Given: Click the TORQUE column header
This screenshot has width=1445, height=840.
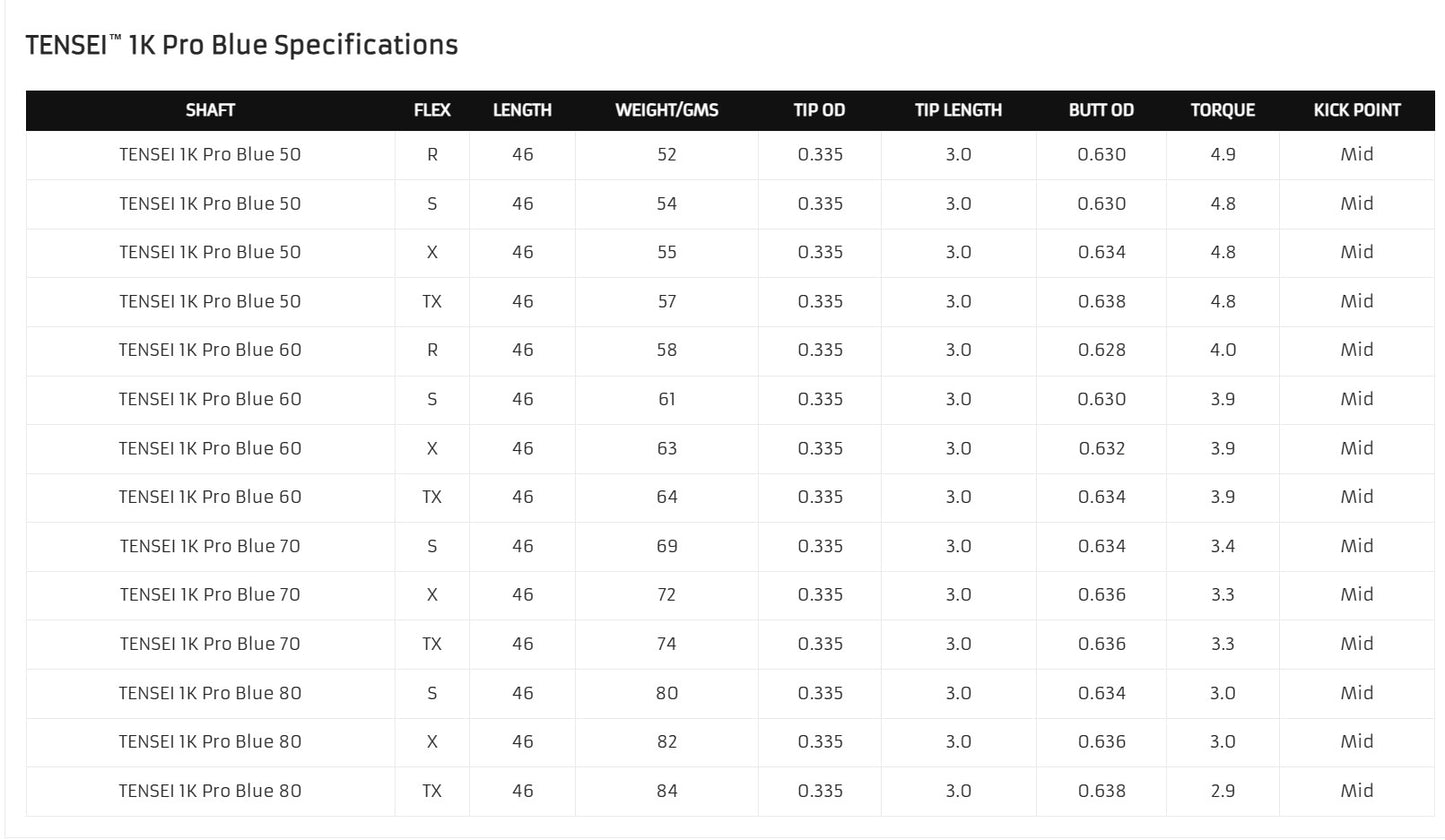Looking at the screenshot, I should coord(1222,110).
